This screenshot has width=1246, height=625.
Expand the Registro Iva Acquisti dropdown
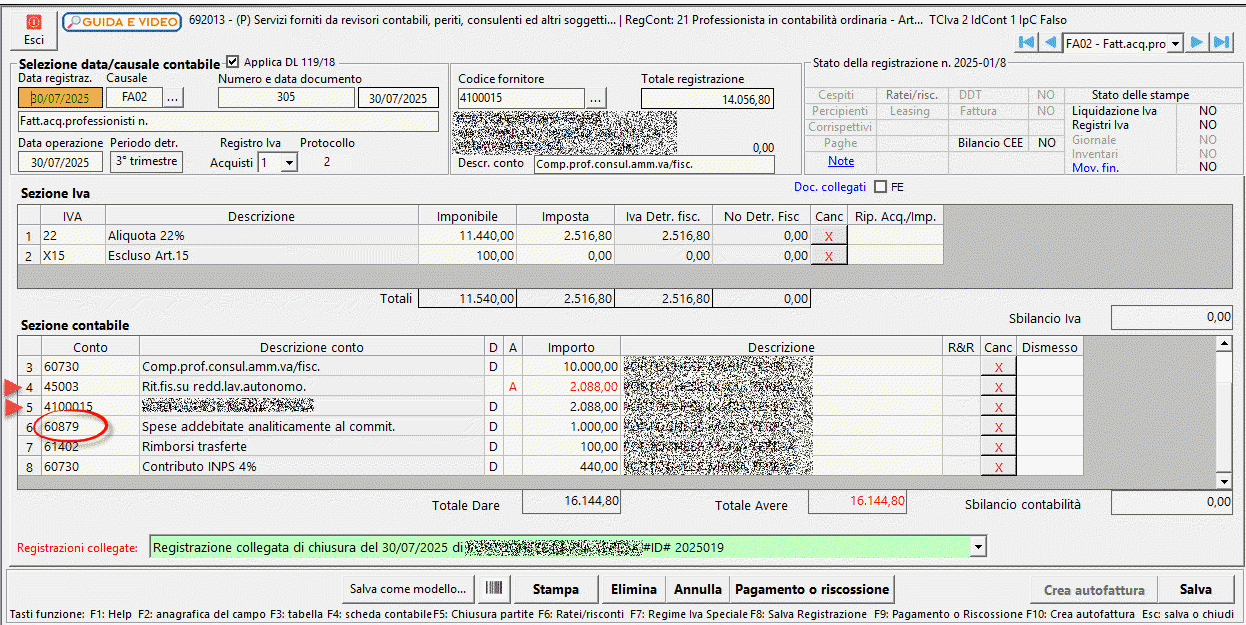tap(289, 163)
